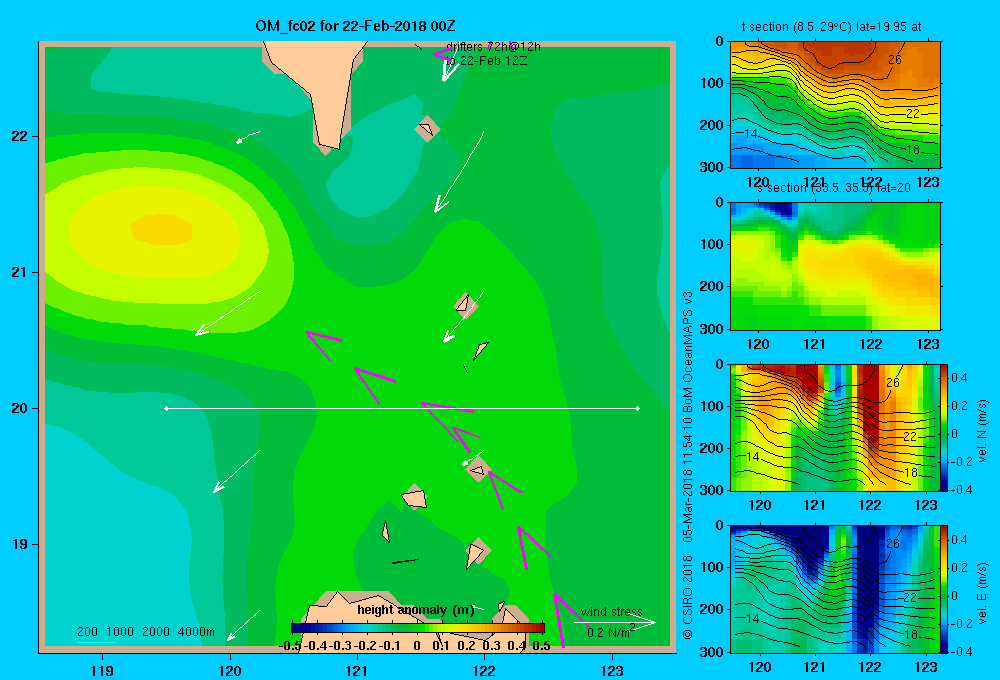Click latitude label "19" on the main map axis

pyautogui.click(x=20, y=544)
